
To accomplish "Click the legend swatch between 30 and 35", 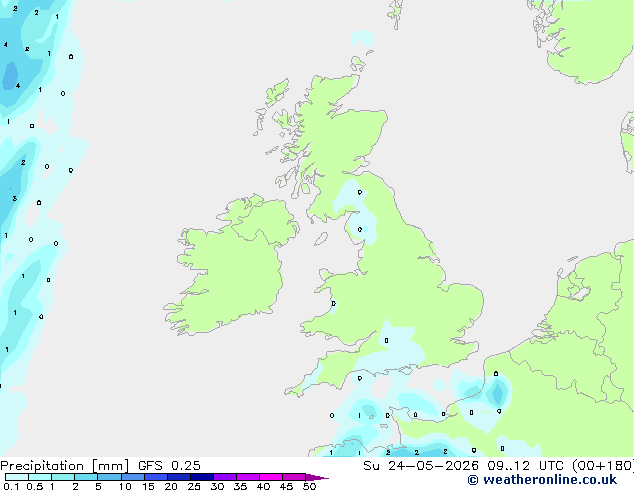I will [224, 477].
